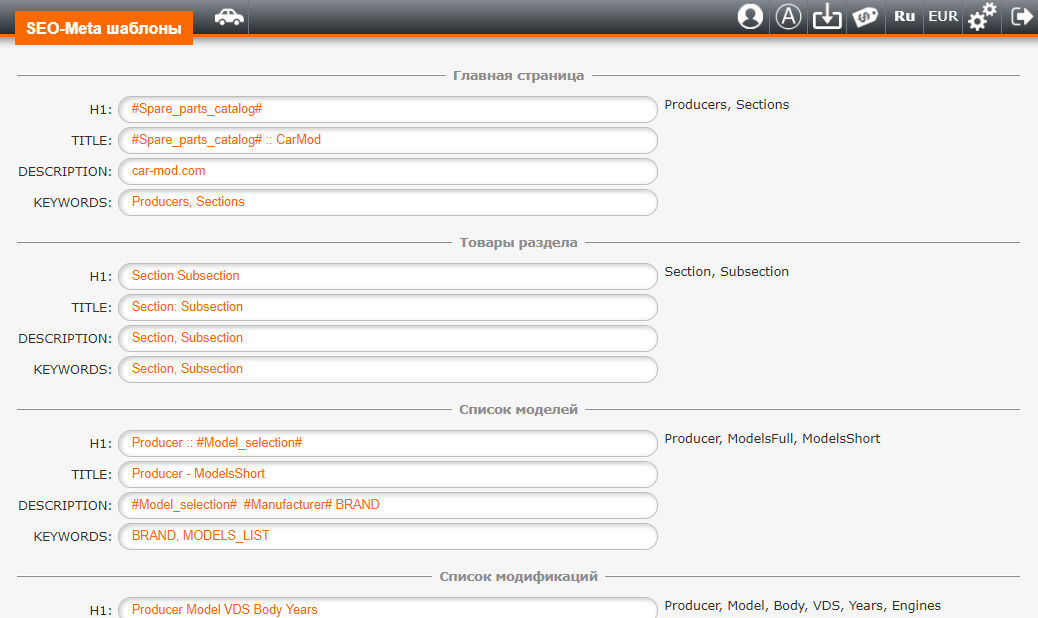The height and width of the screenshot is (618, 1038).
Task: Click the BRAND, MODELS_LIST KEYWORDS field
Action: [388, 536]
